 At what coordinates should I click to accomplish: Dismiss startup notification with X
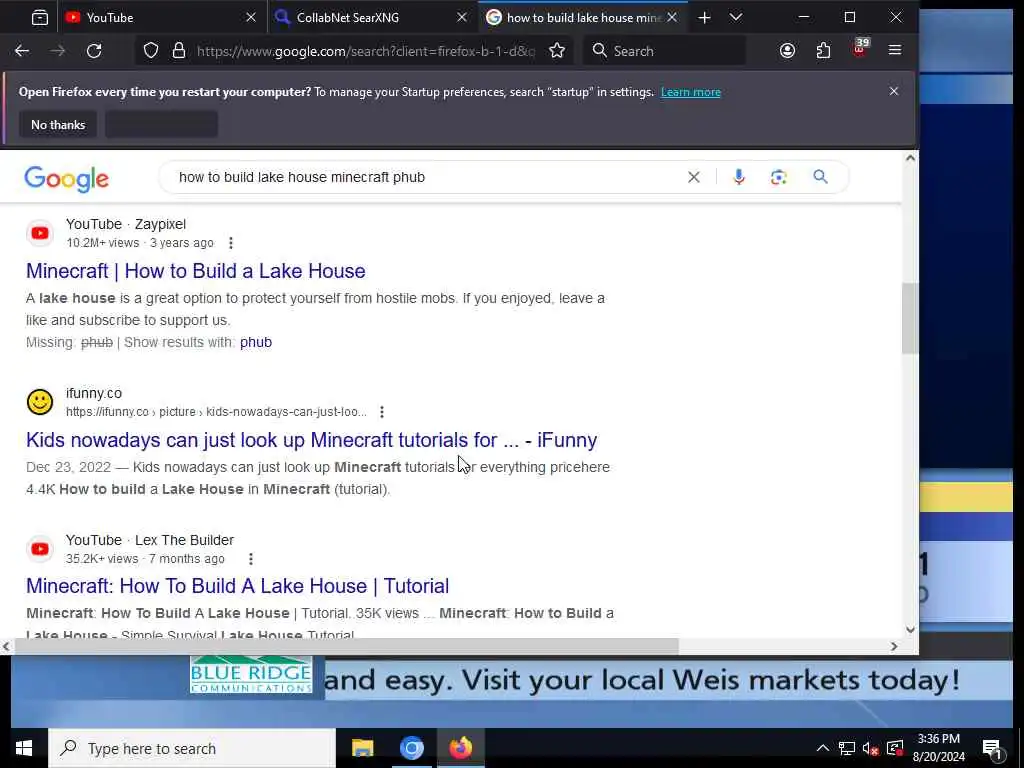(x=894, y=91)
